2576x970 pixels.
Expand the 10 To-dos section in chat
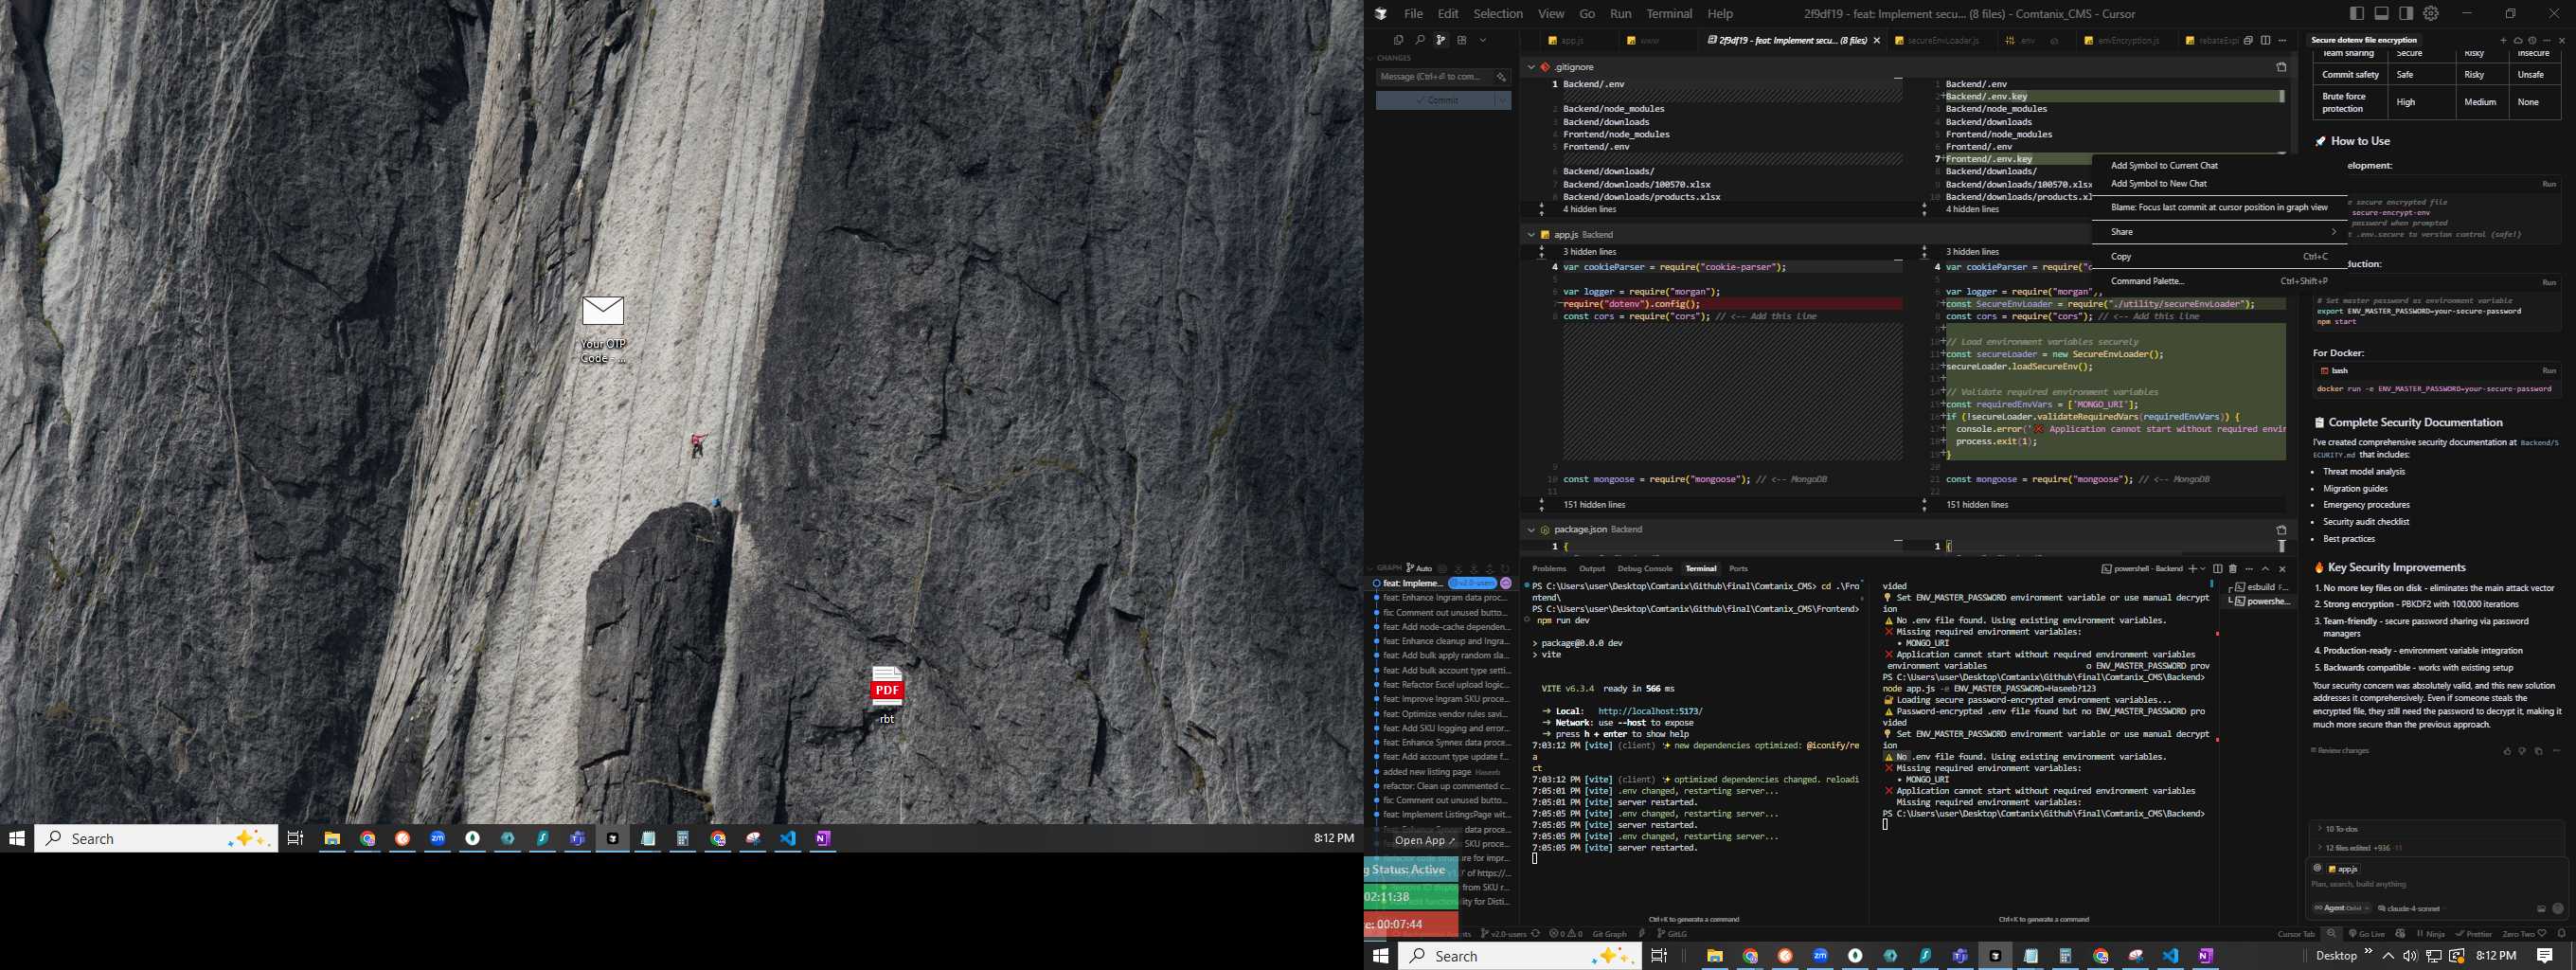pyautogui.click(x=2338, y=829)
